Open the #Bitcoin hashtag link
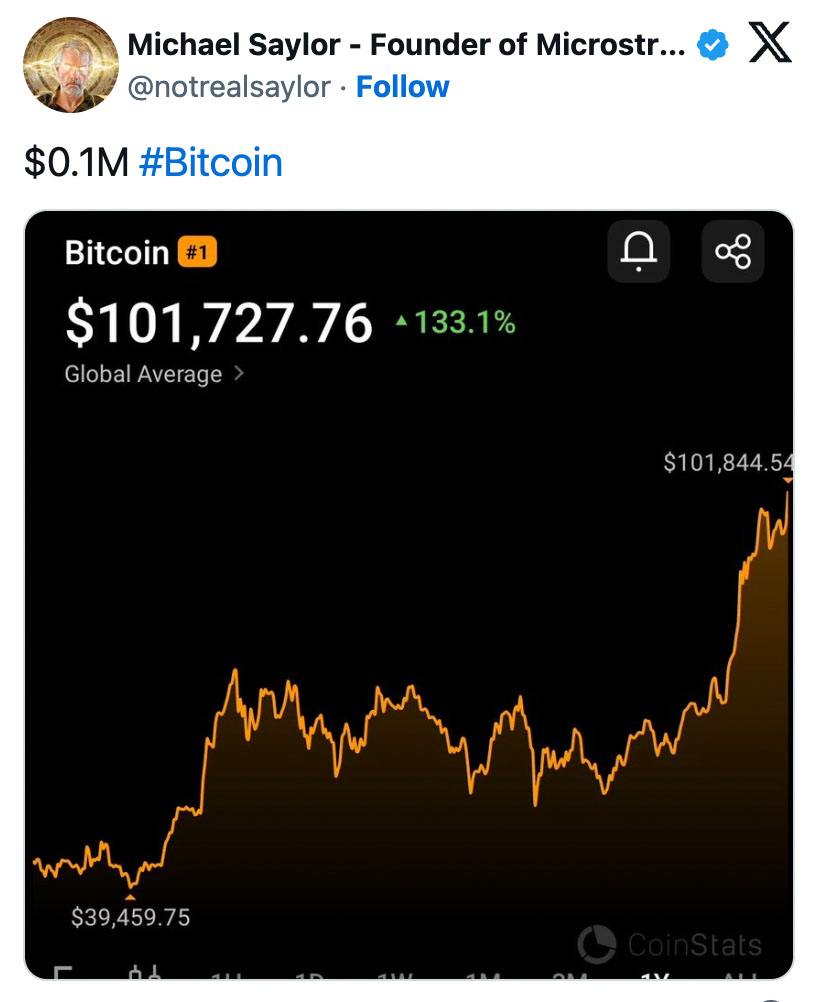The height and width of the screenshot is (1002, 822). point(210,162)
